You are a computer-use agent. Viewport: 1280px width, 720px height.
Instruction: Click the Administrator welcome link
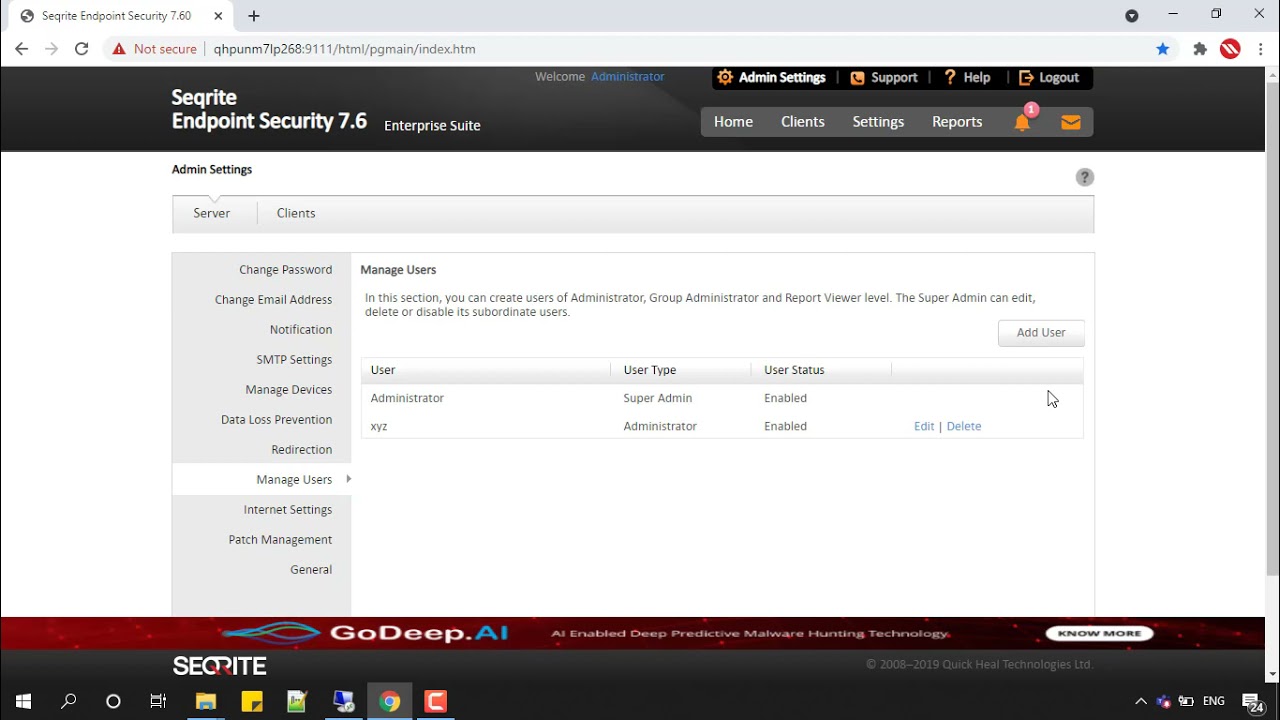coord(627,76)
